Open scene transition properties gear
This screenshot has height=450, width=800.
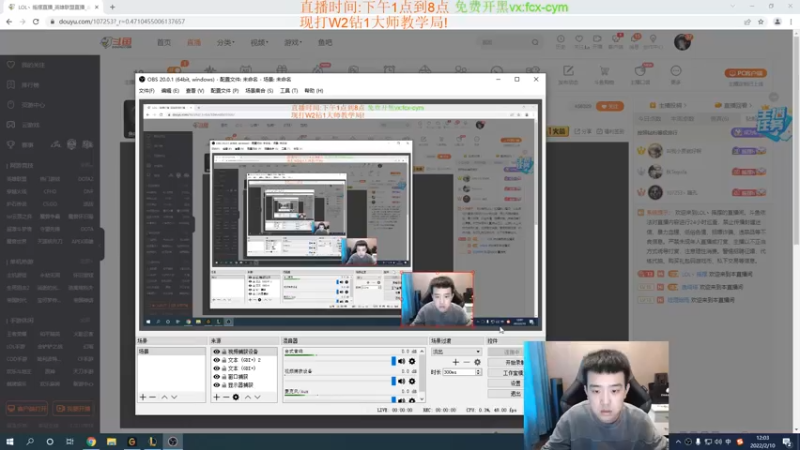(x=477, y=362)
